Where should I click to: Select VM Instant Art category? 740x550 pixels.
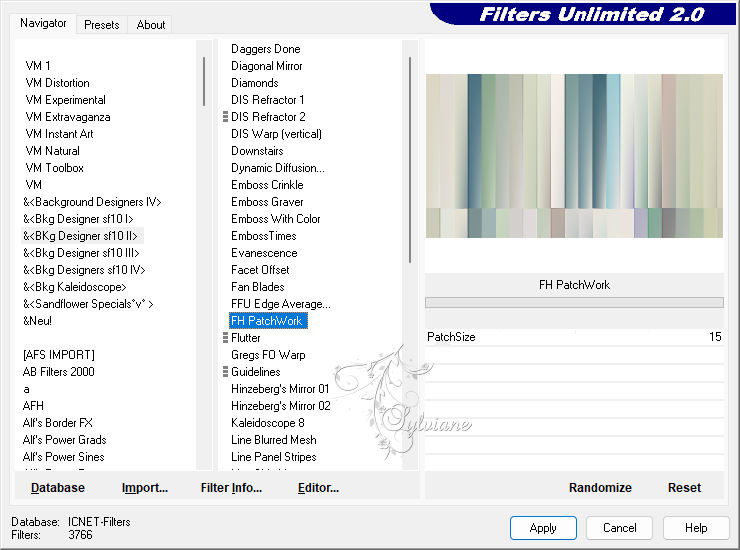[x=59, y=134]
